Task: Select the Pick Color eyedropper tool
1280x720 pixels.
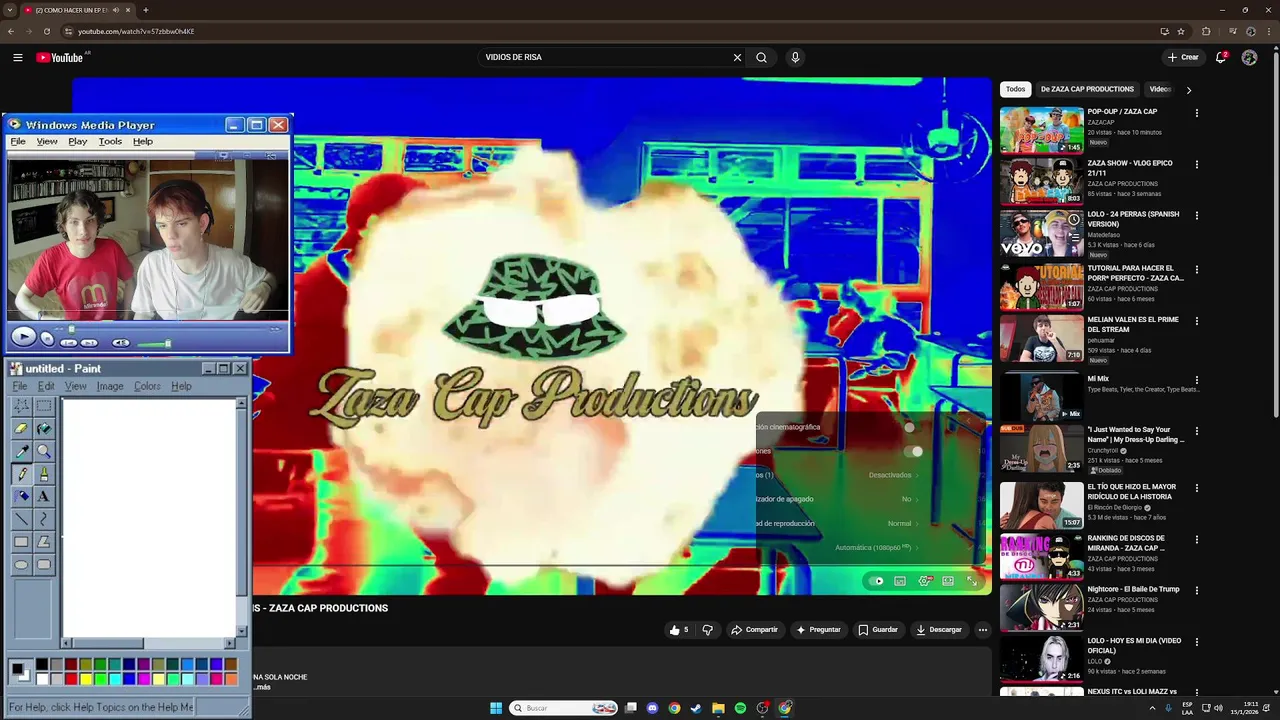Action: [21, 451]
